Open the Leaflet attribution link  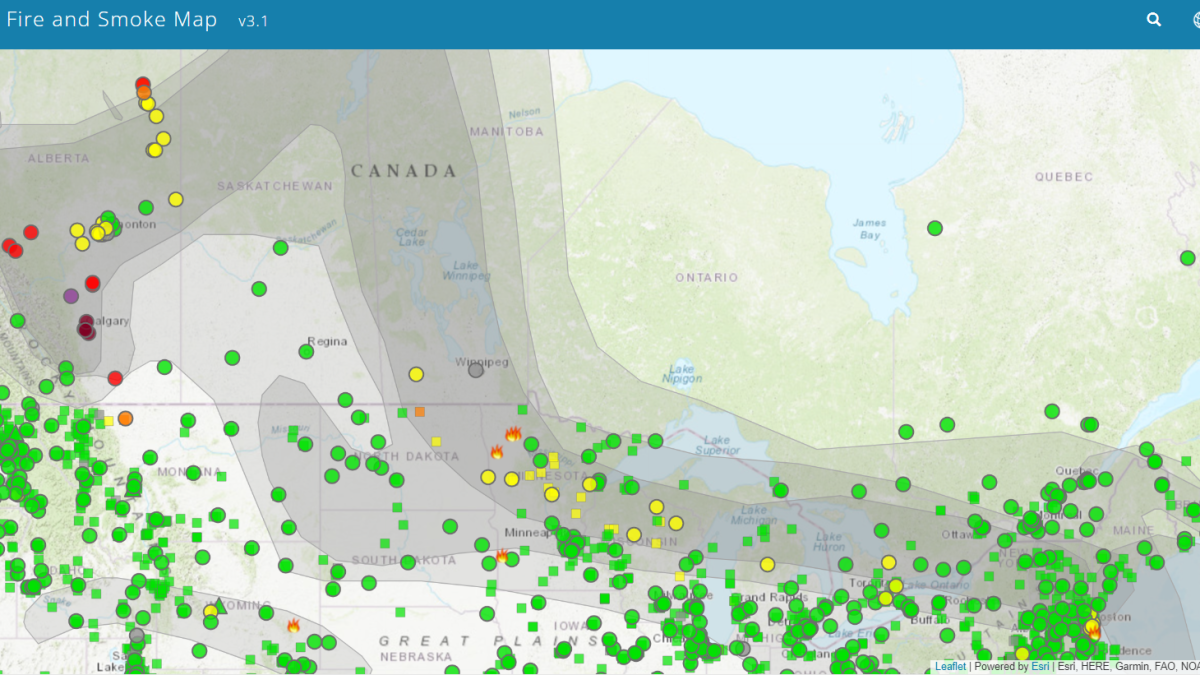pyautogui.click(x=950, y=667)
